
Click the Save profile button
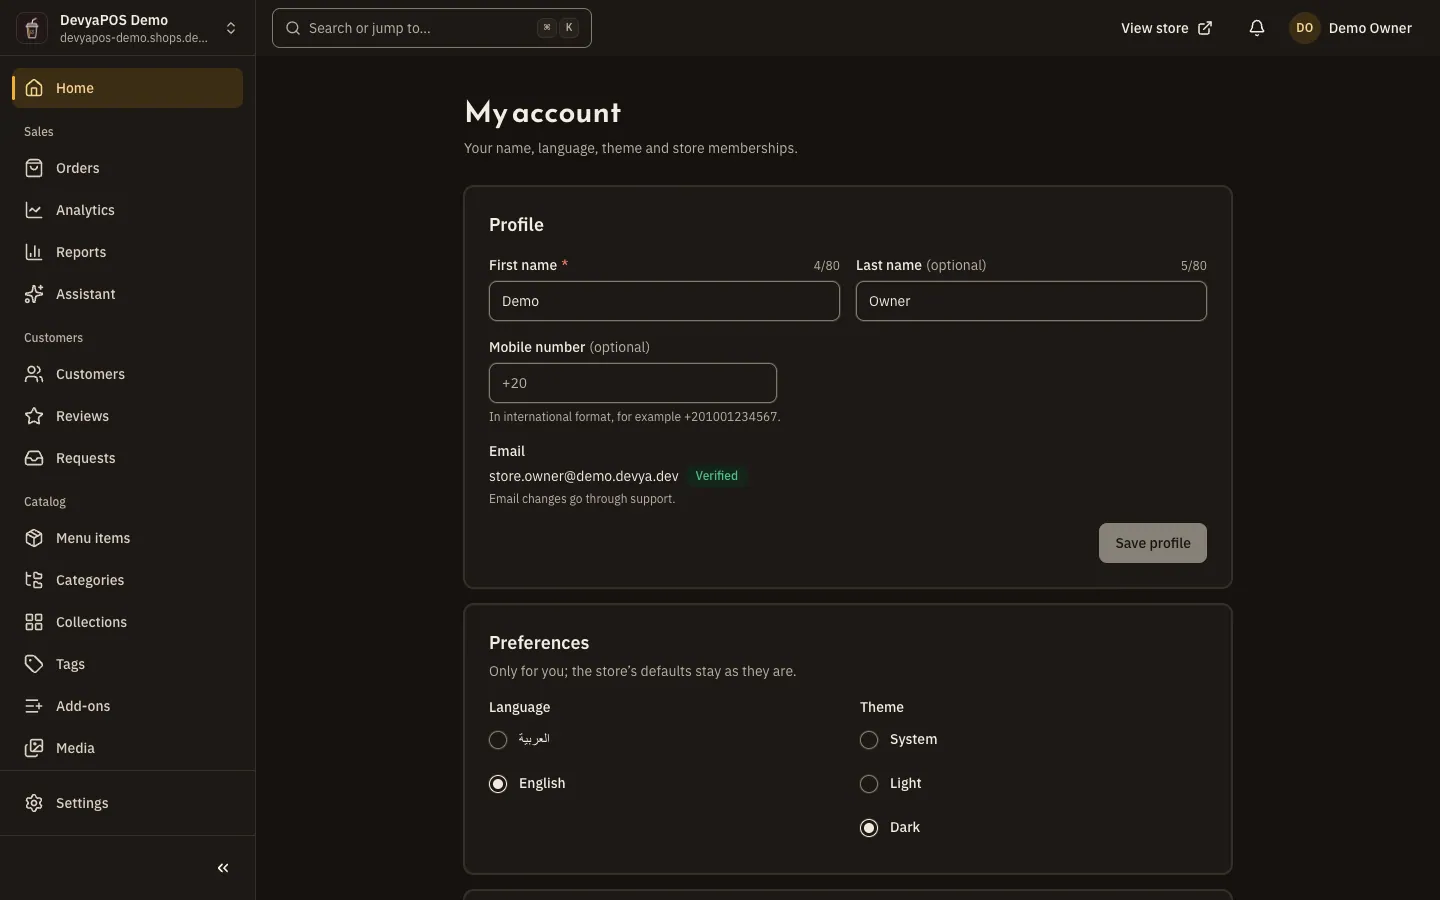[x=1153, y=543]
